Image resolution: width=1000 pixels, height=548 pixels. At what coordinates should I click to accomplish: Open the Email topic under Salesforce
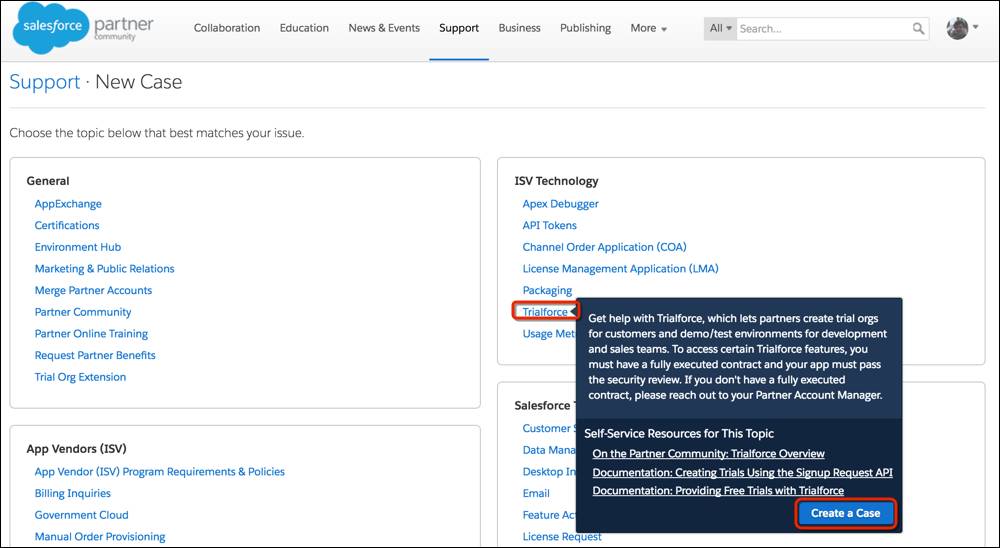click(x=536, y=494)
